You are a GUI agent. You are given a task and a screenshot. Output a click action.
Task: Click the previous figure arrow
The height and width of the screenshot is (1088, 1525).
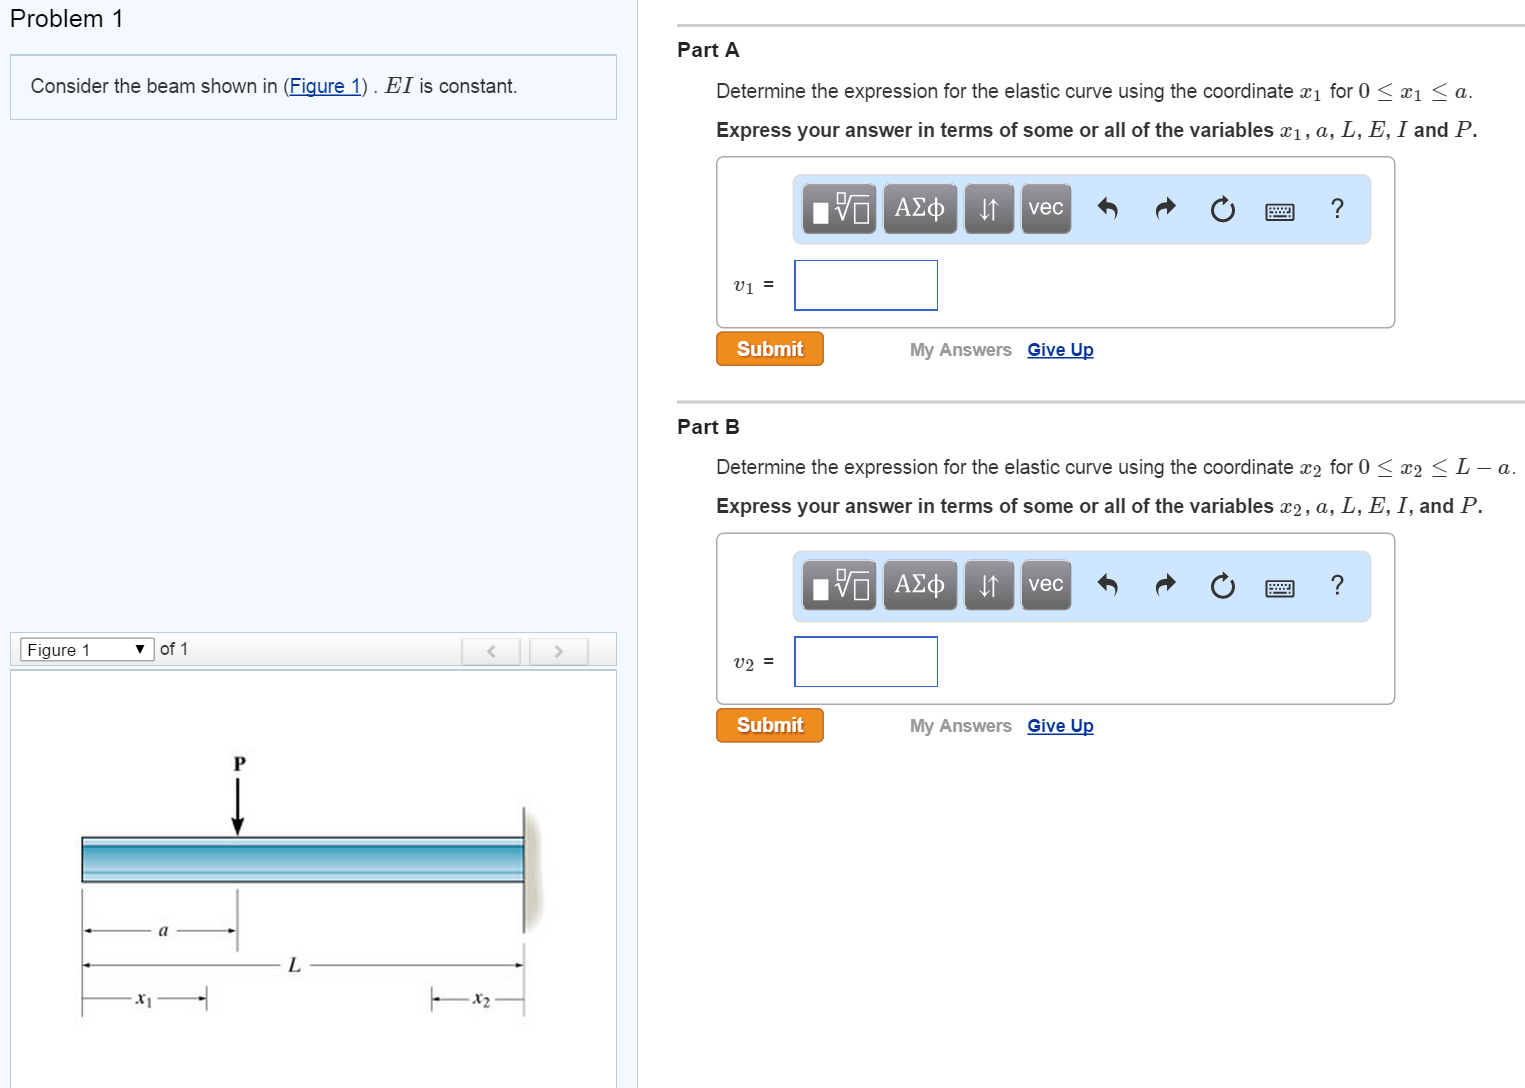point(490,650)
